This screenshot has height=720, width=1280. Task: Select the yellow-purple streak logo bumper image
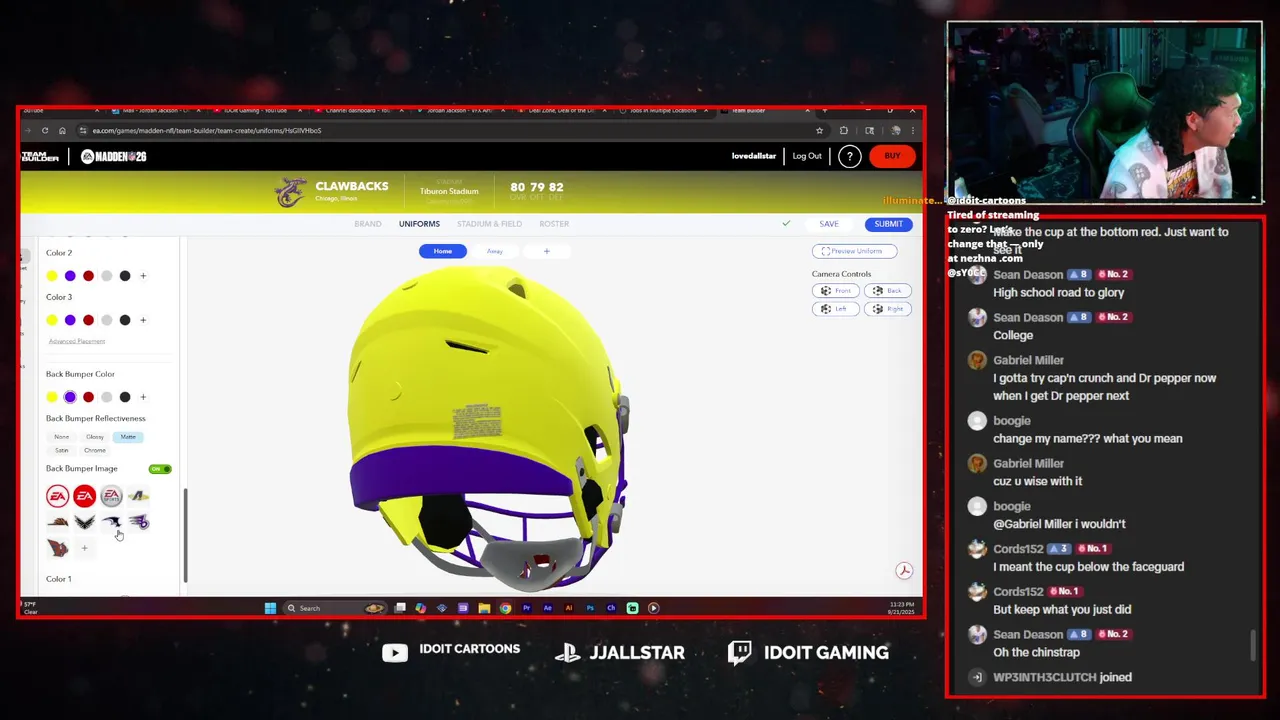point(138,496)
